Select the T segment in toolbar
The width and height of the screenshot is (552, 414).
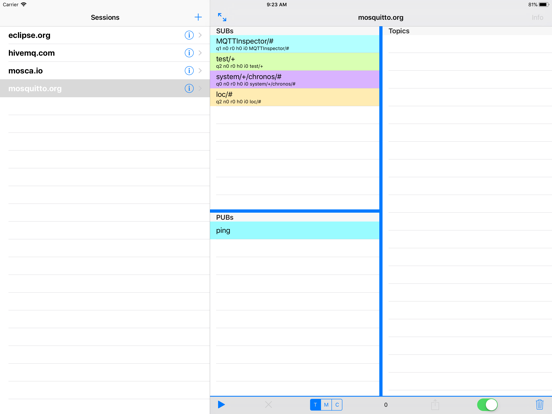pyautogui.click(x=315, y=404)
